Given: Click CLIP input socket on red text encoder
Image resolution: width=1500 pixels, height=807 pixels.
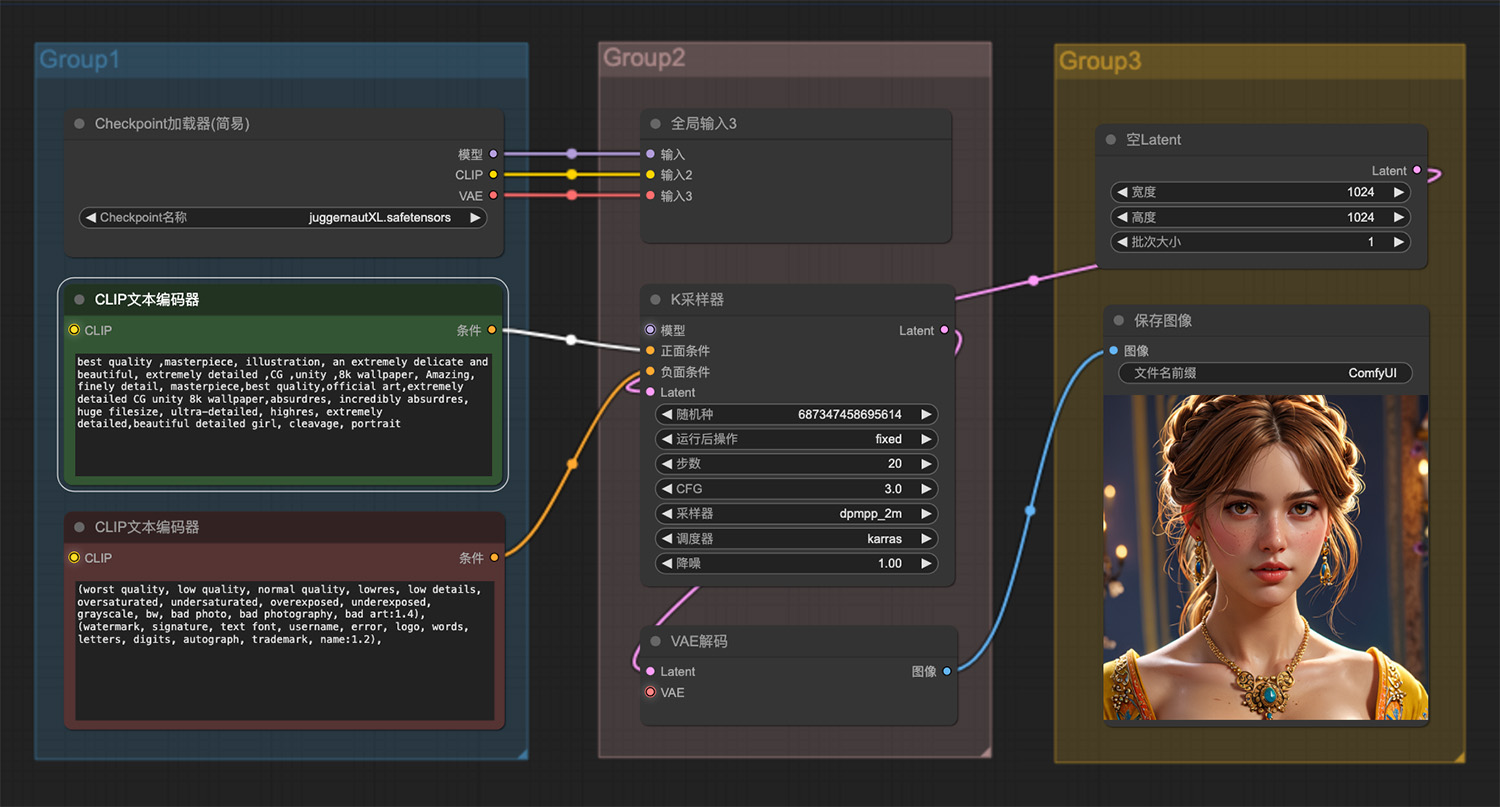Looking at the screenshot, I should click(x=74, y=558).
